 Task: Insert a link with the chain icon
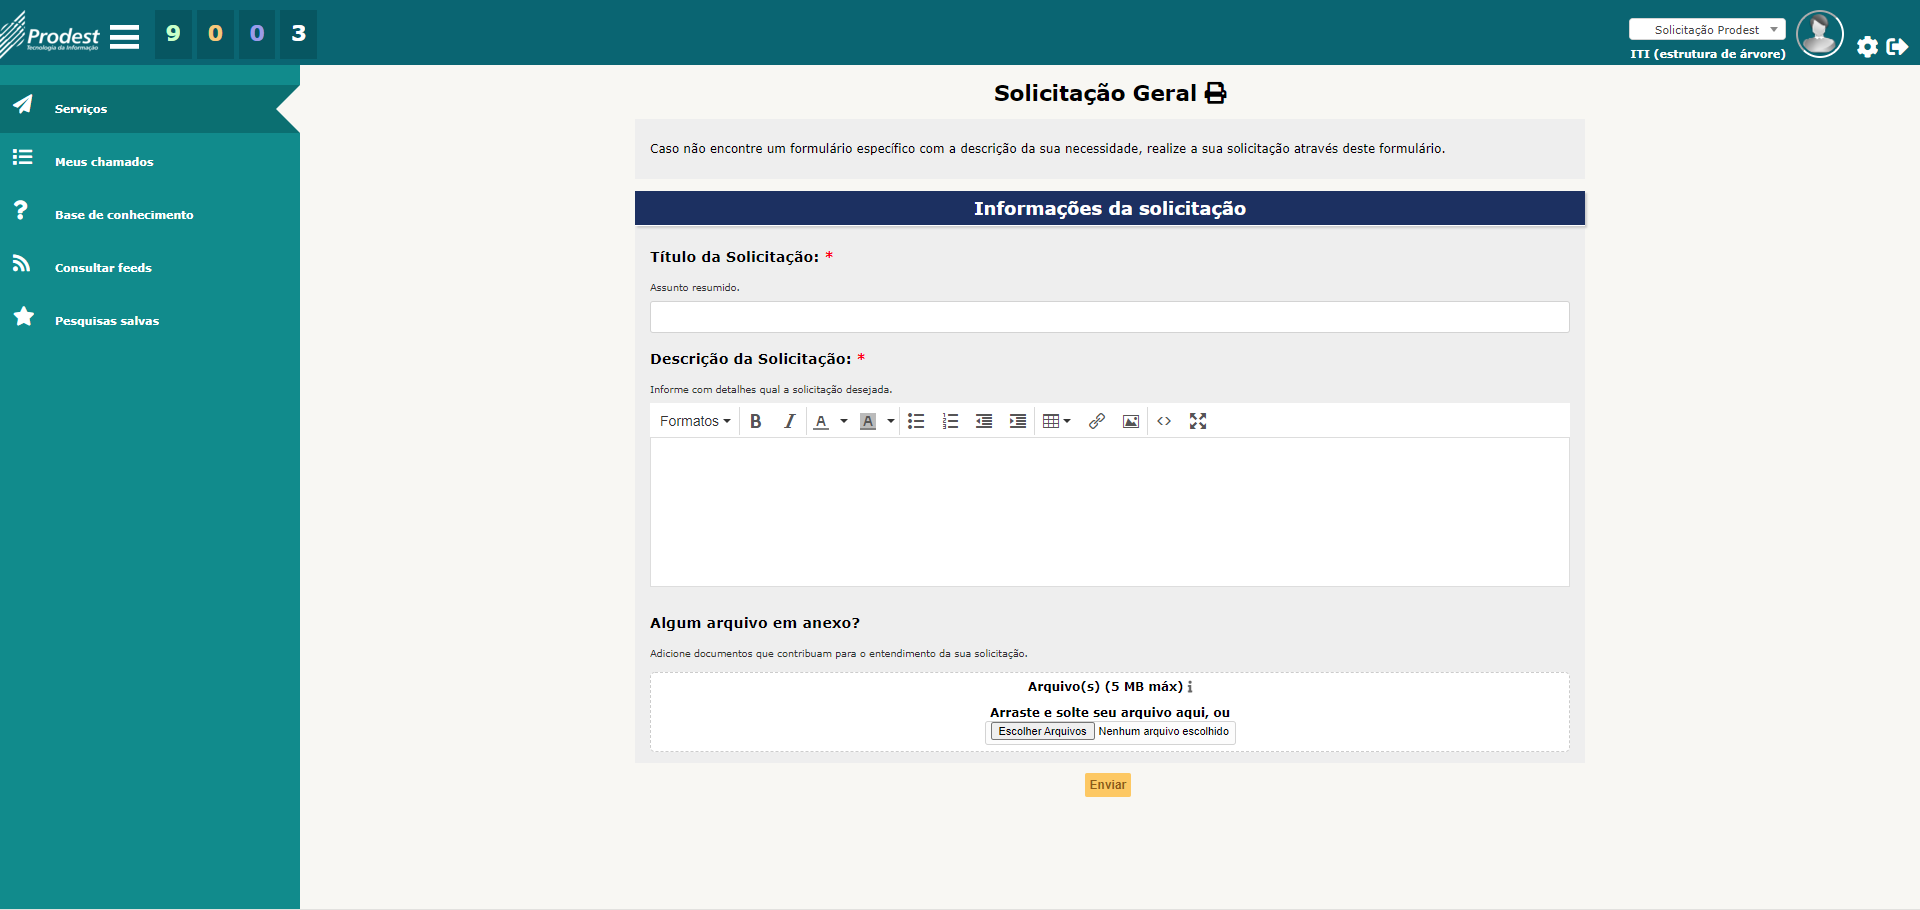[1097, 421]
